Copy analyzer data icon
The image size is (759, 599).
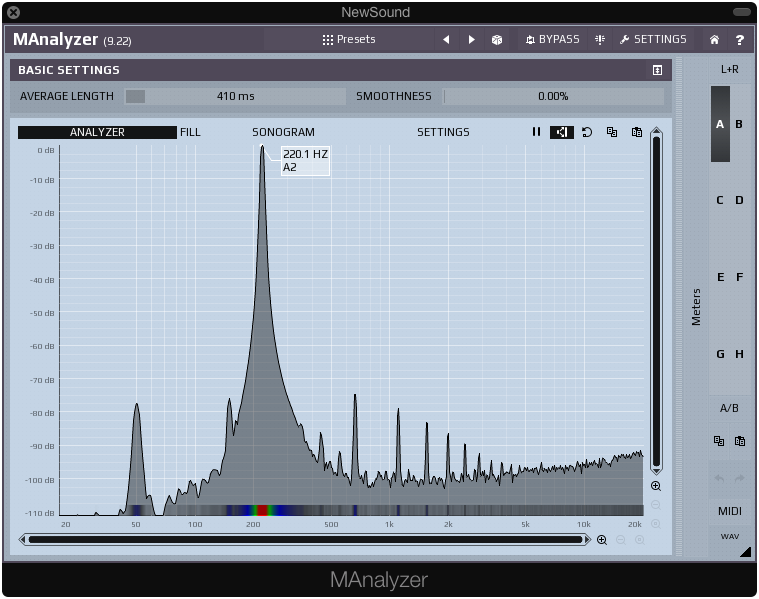coord(612,132)
